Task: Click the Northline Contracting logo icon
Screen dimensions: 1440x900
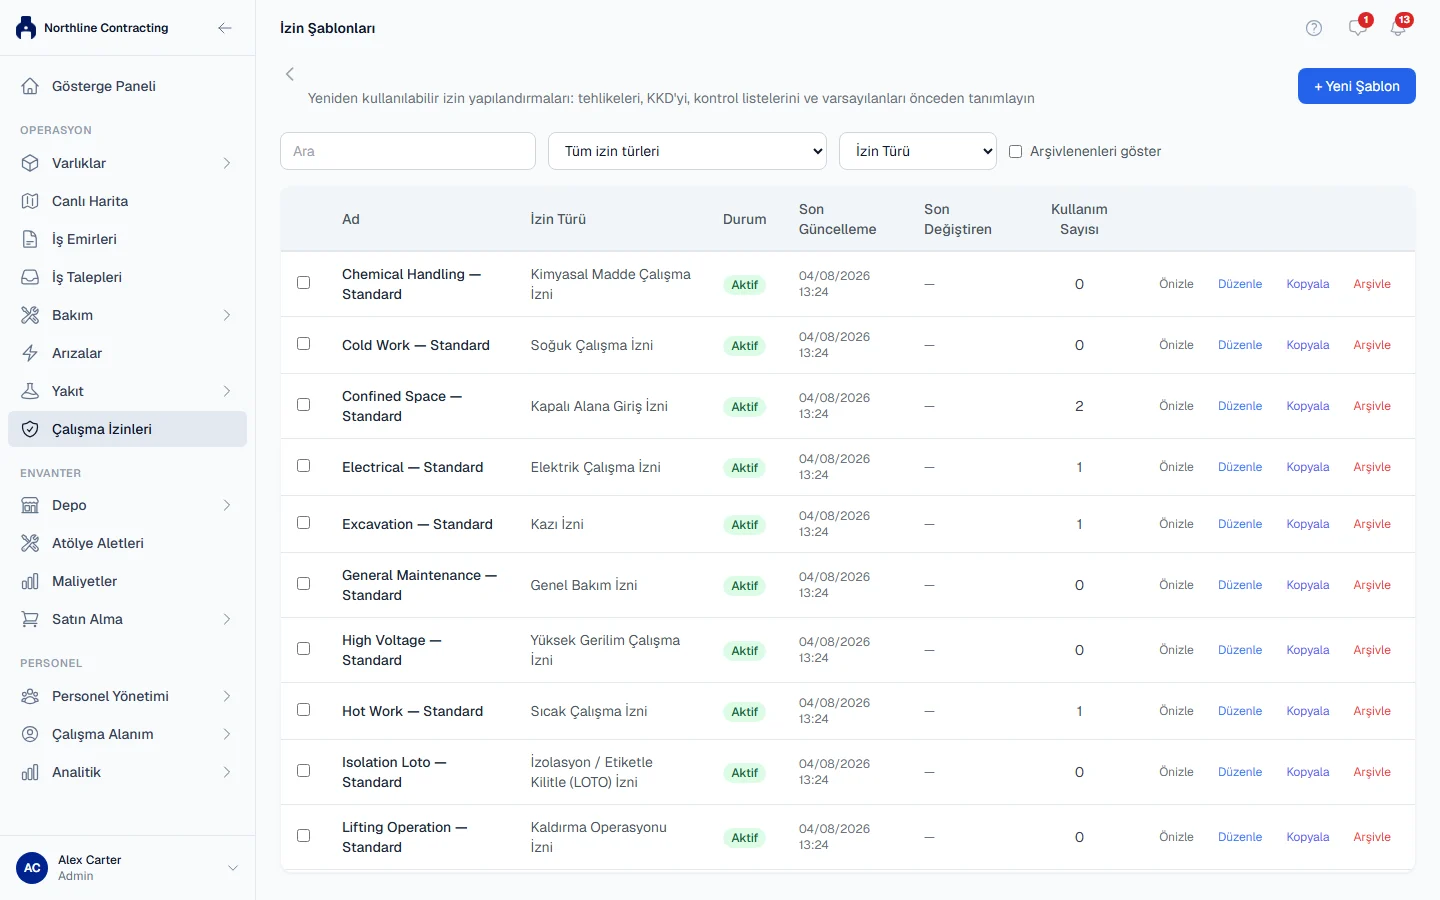Action: point(26,28)
